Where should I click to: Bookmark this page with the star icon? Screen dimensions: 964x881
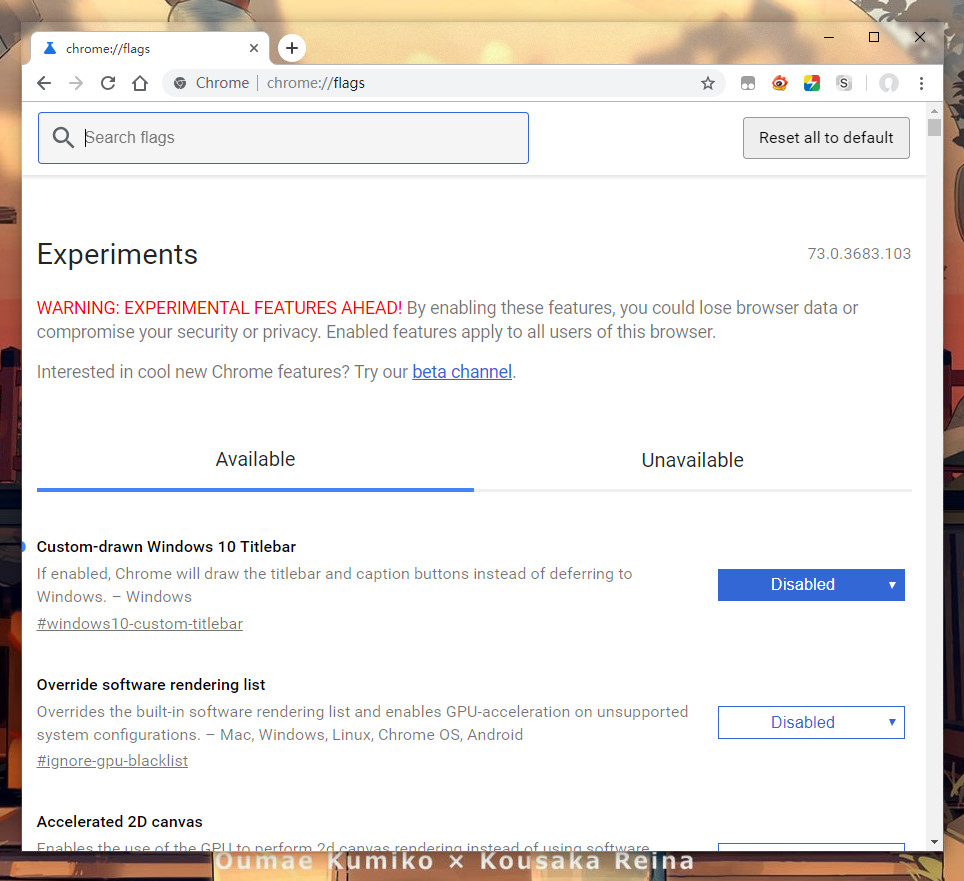708,83
